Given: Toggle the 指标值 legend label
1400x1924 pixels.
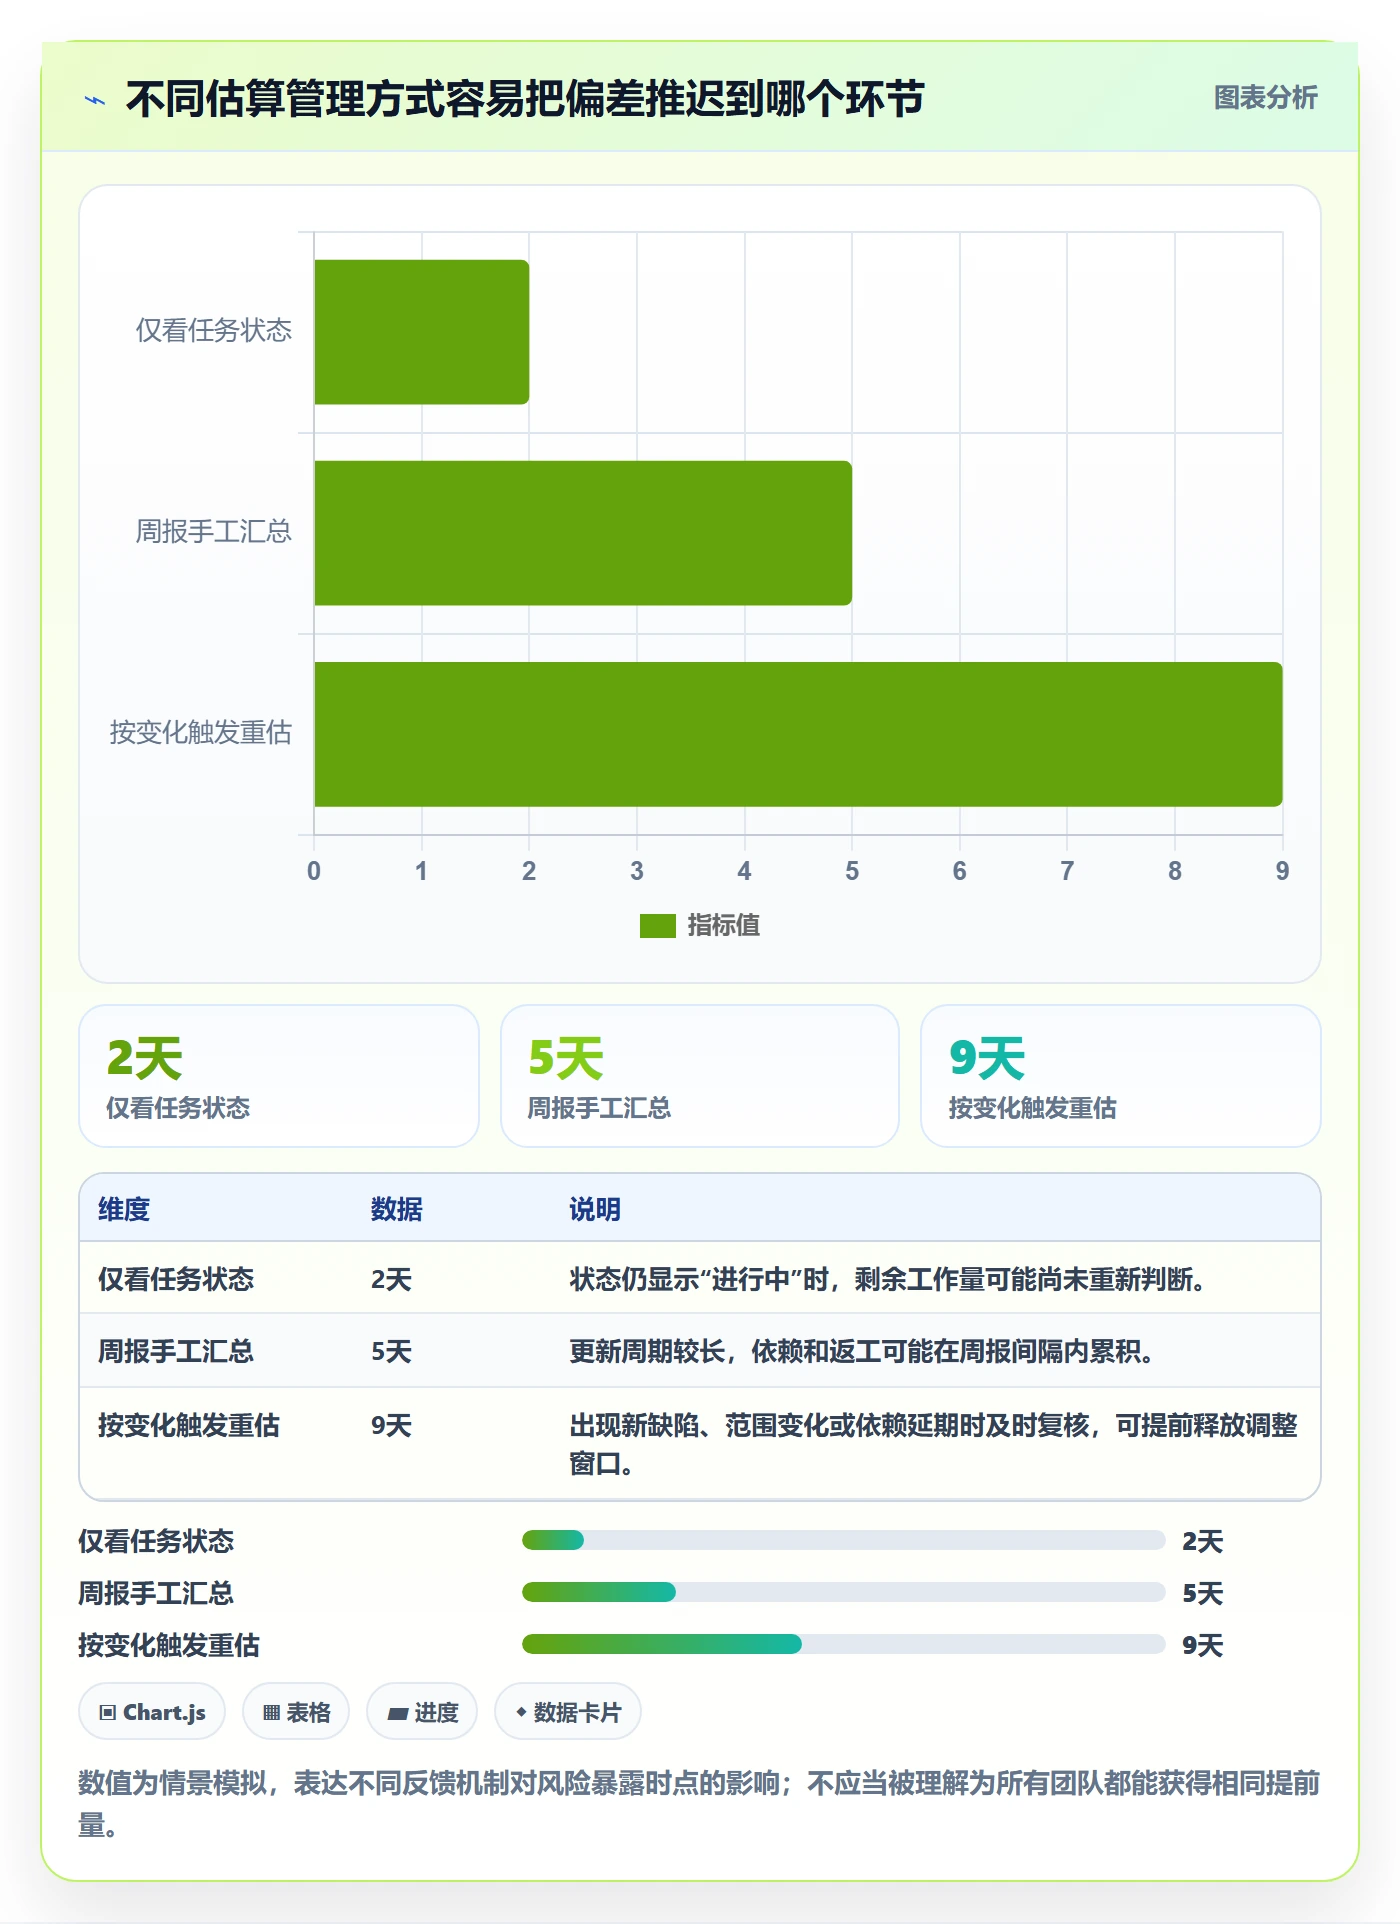Looking at the screenshot, I should (724, 926).
